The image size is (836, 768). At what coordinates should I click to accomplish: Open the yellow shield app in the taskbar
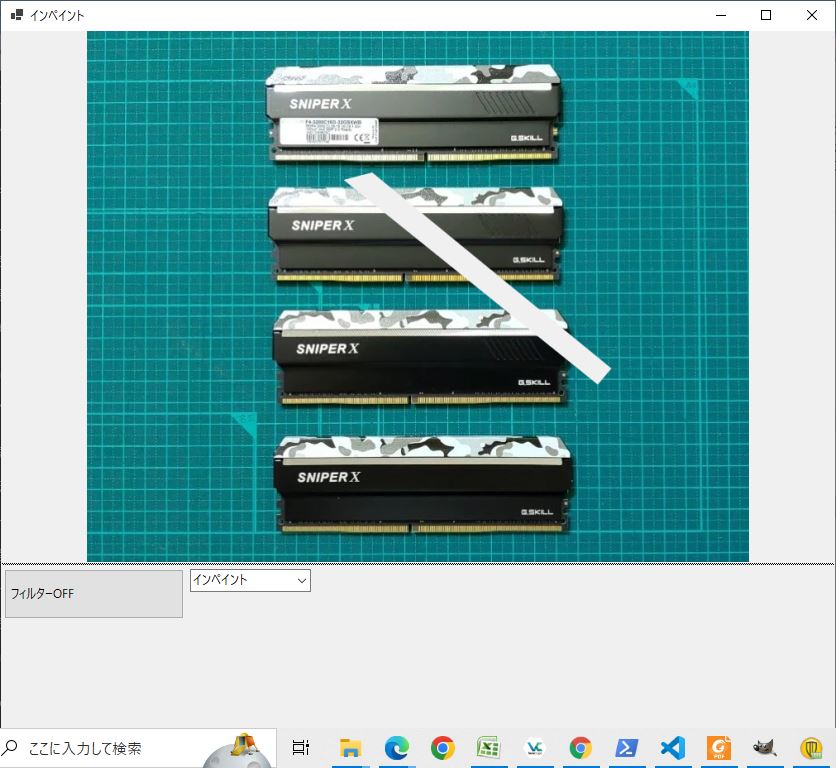coord(811,748)
